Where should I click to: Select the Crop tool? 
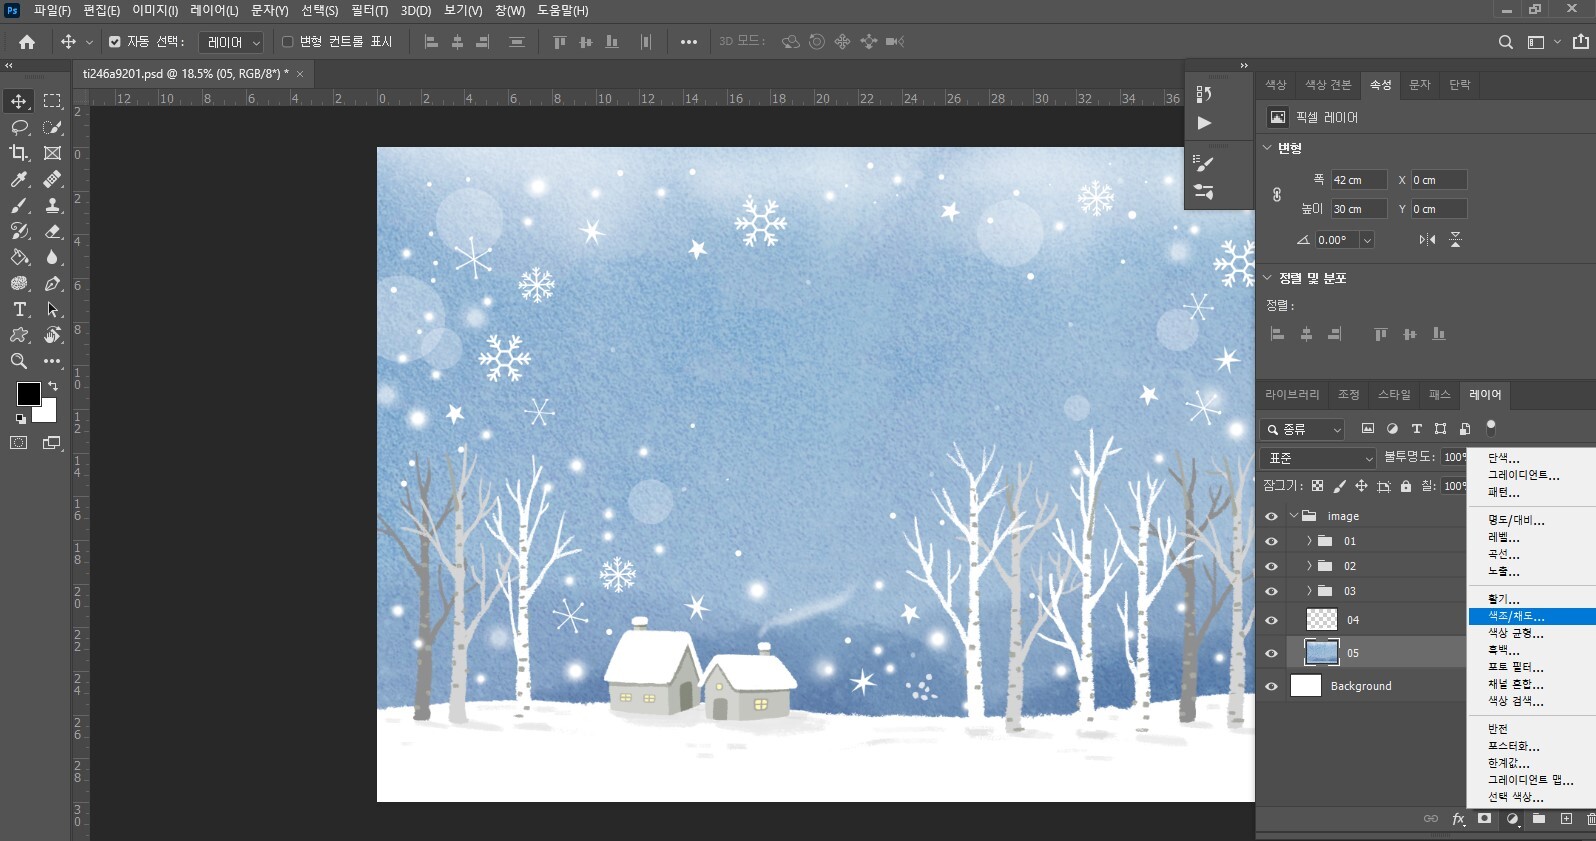19,153
